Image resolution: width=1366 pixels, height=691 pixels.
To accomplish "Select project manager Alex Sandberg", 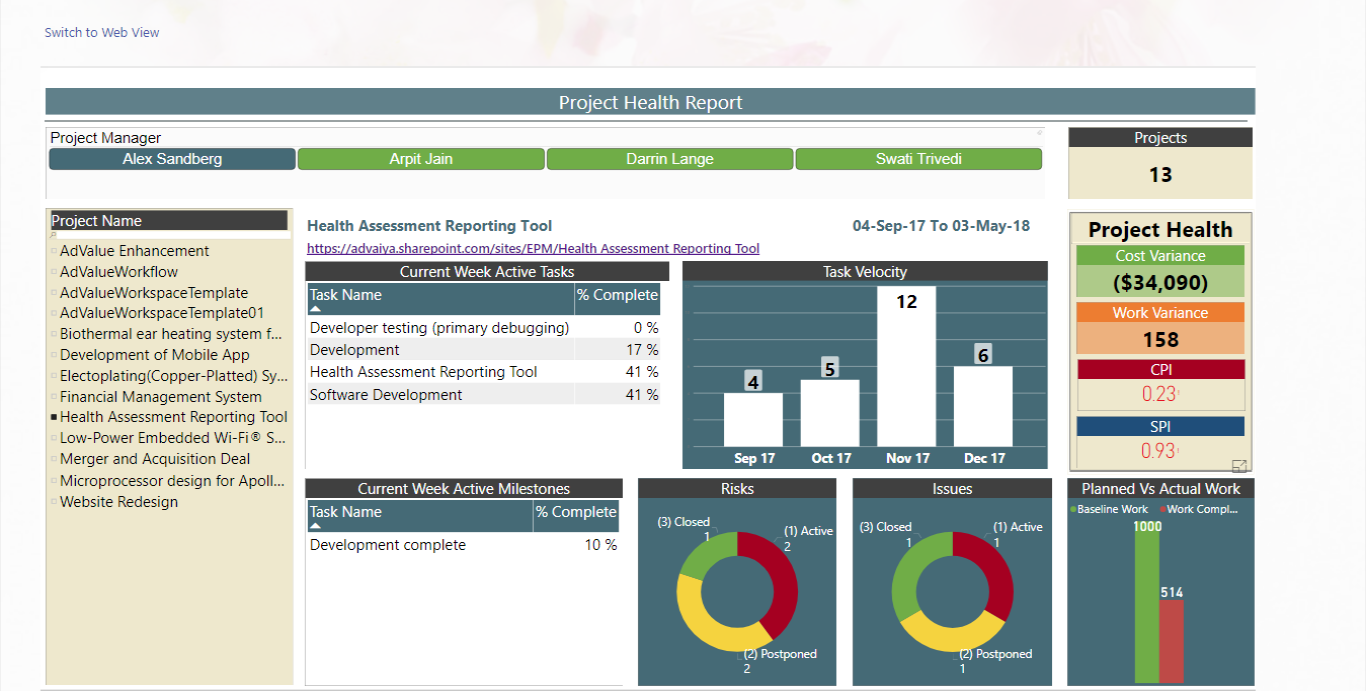I will click(172, 159).
